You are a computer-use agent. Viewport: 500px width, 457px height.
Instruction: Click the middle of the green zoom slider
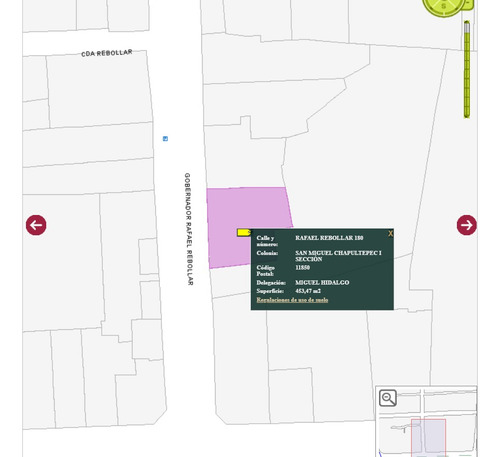click(467, 69)
